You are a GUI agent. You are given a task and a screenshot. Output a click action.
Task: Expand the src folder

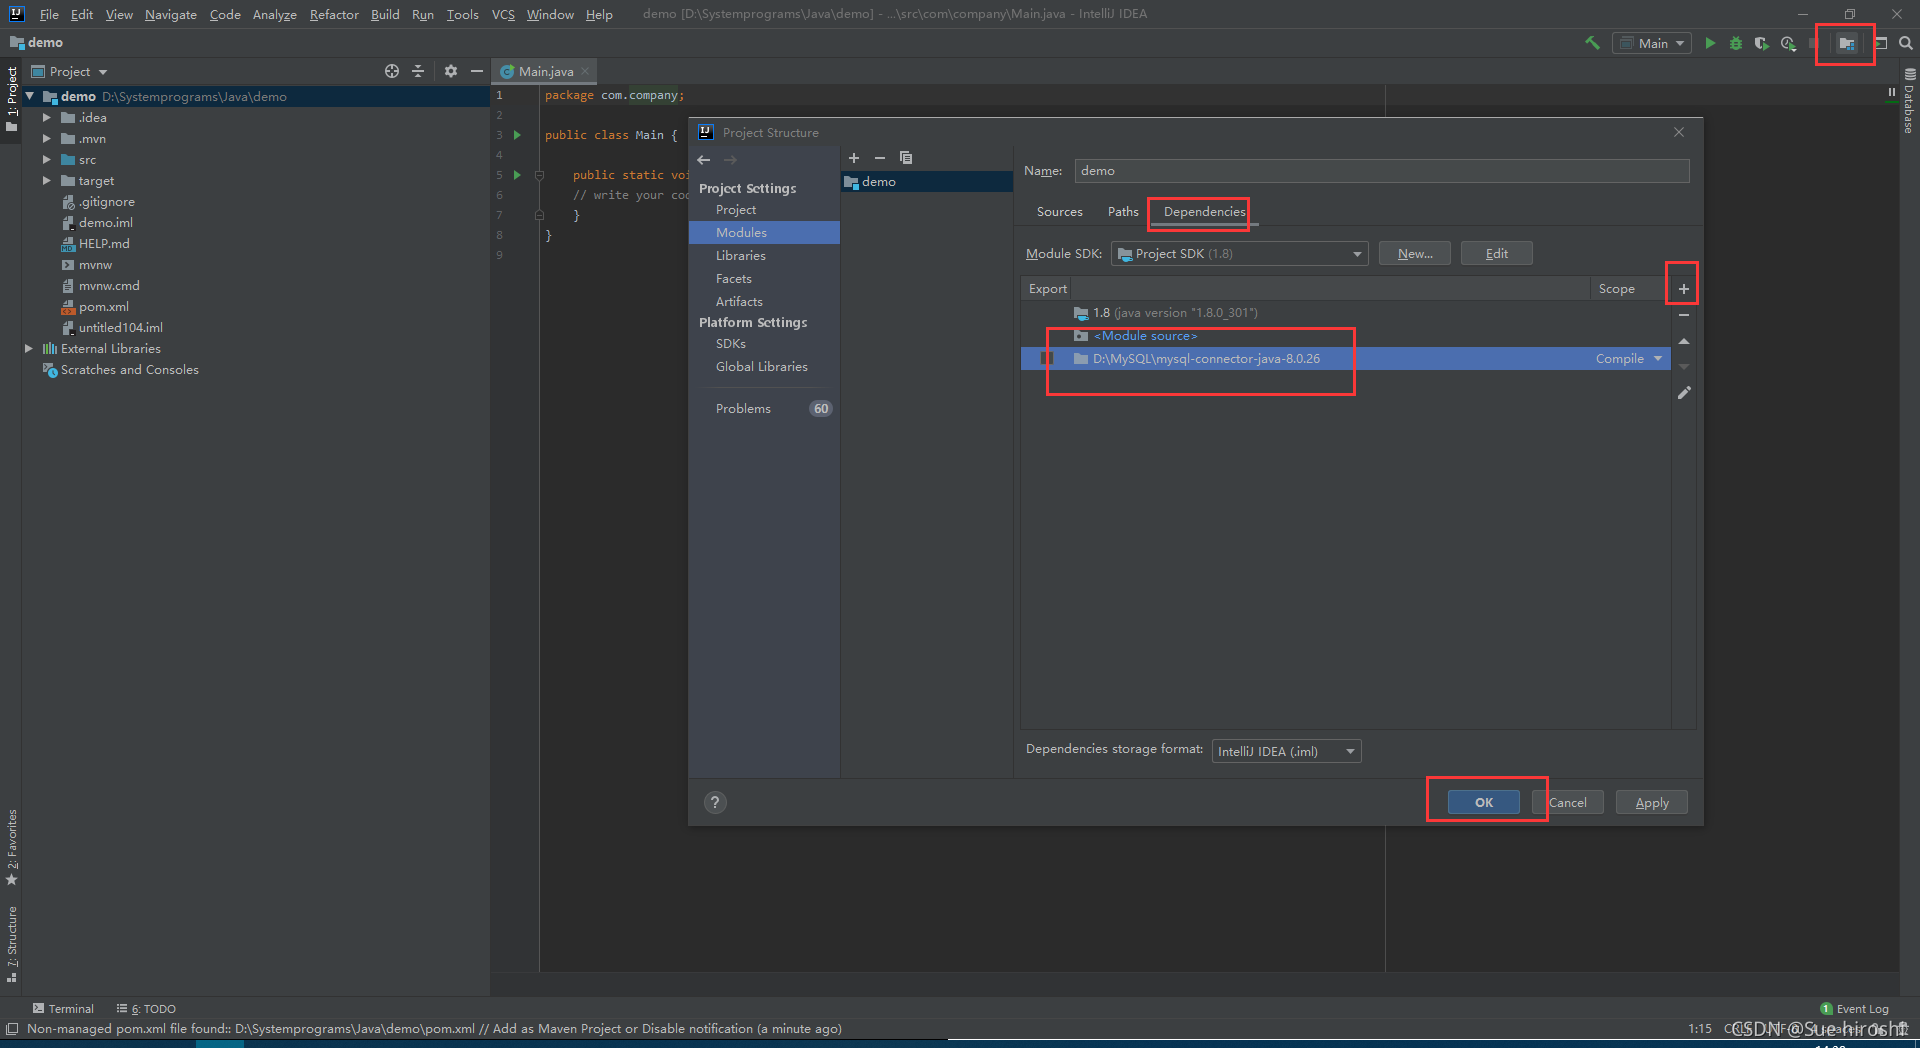[x=46, y=159]
